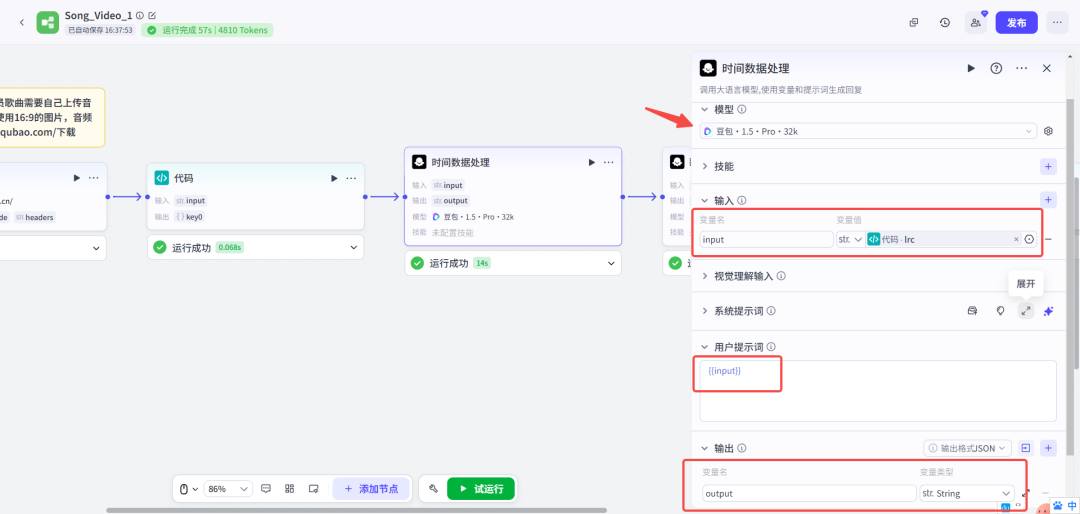This screenshot has height=514, width=1080.
Task: Click the green 试运行 button
Action: 481,489
